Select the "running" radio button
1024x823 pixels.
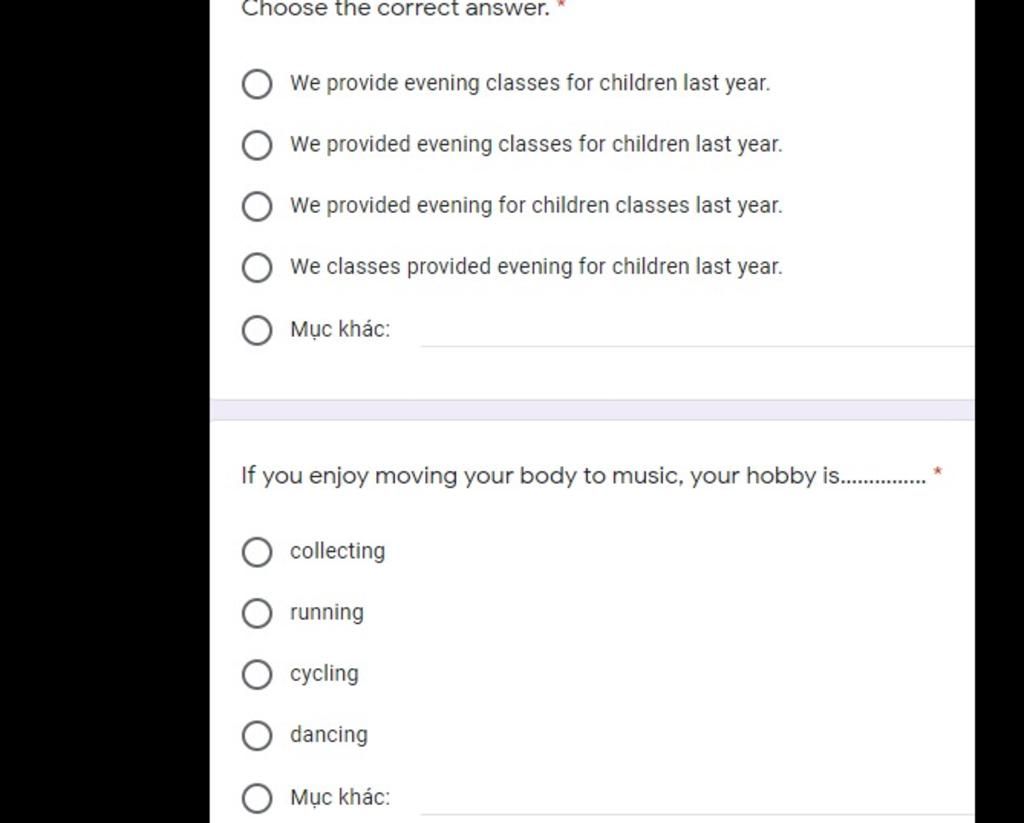pyautogui.click(x=257, y=613)
